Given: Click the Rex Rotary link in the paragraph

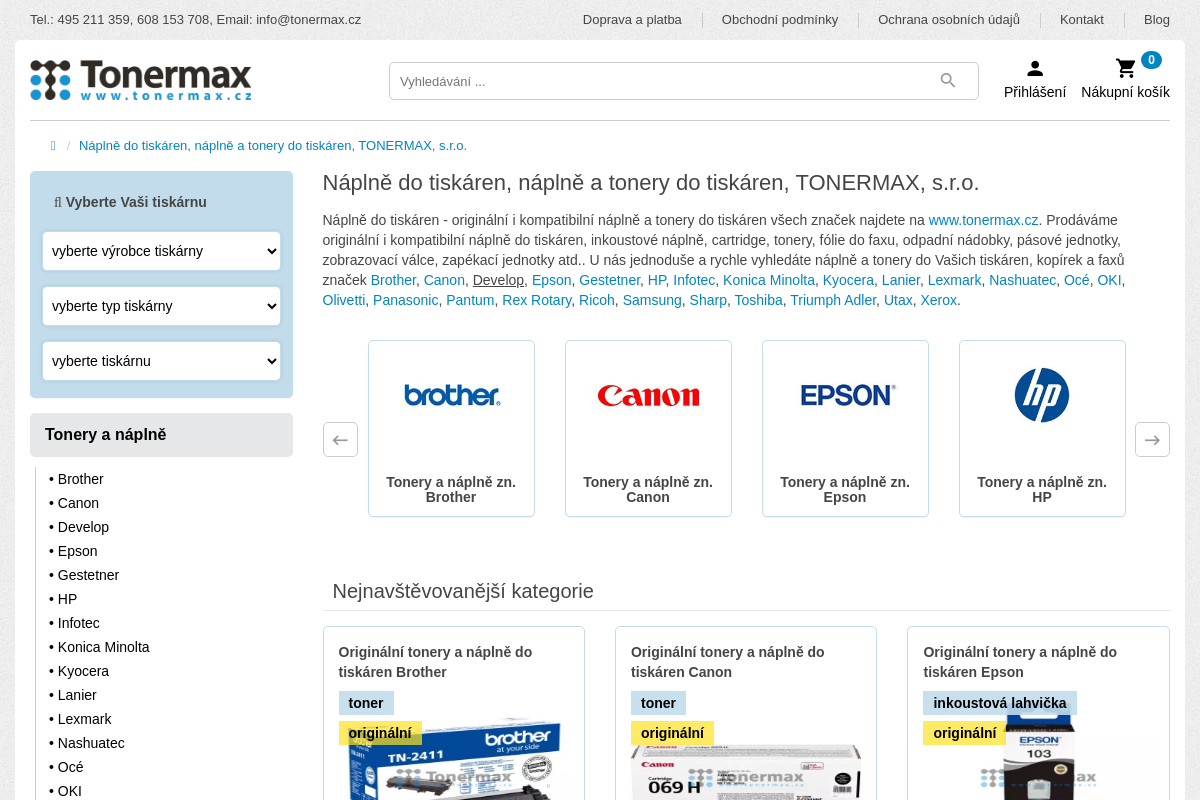Looking at the screenshot, I should pyautogui.click(x=537, y=300).
